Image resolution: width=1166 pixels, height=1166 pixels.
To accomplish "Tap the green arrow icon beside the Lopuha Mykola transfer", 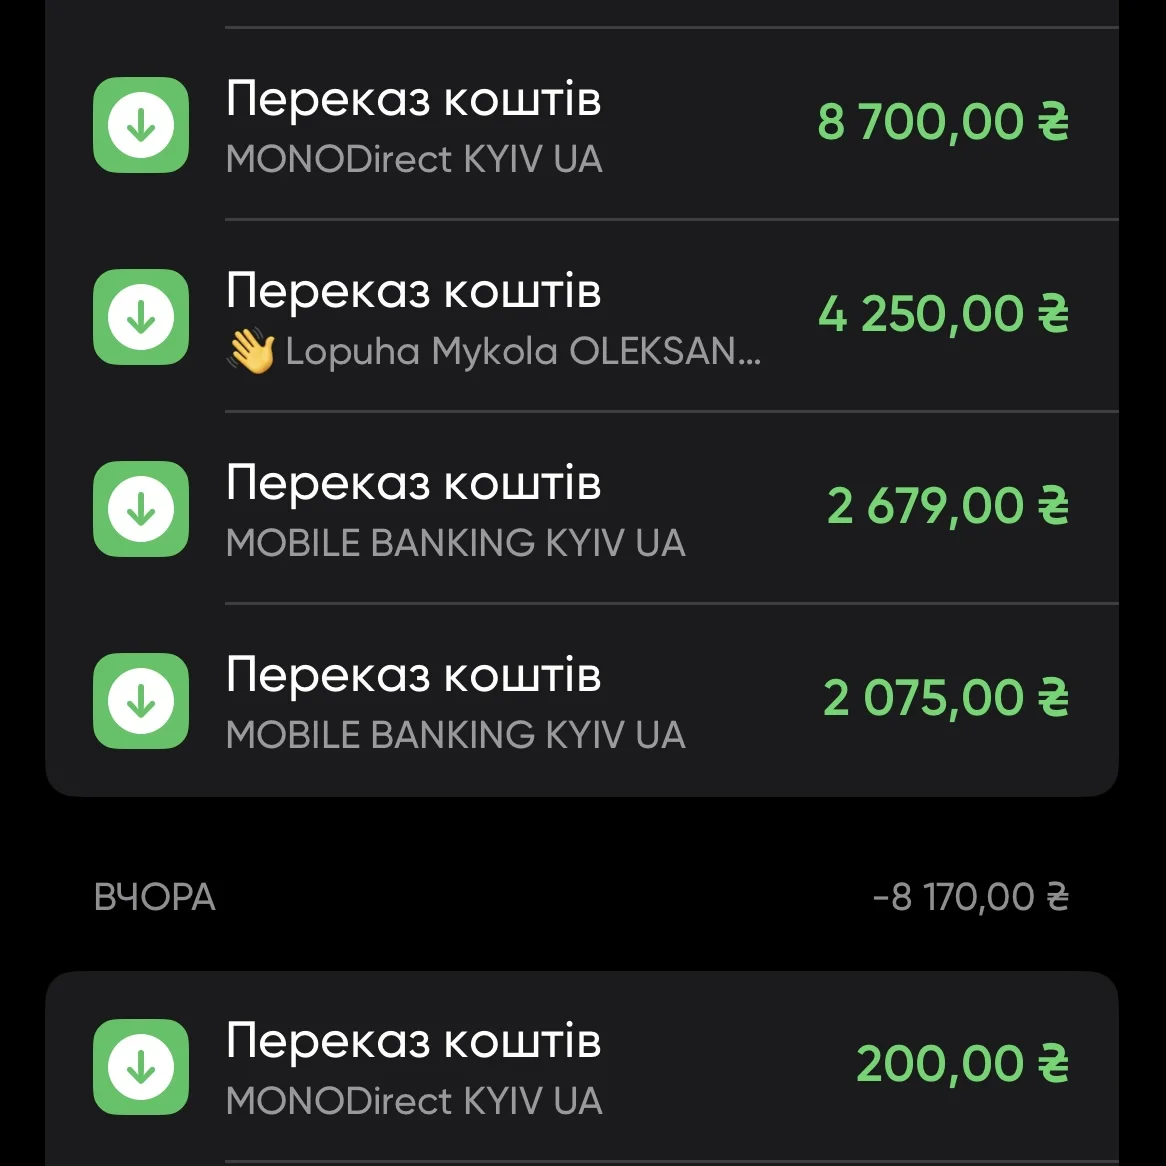I will point(141,317).
